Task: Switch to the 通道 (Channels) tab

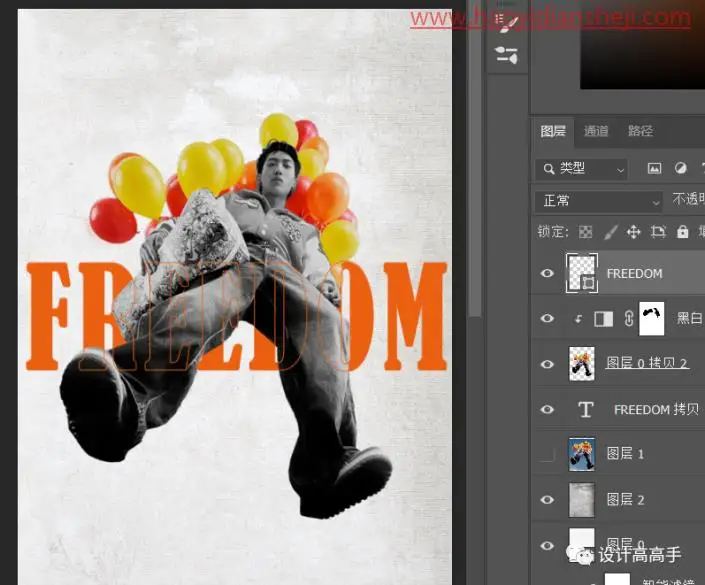Action: click(596, 131)
